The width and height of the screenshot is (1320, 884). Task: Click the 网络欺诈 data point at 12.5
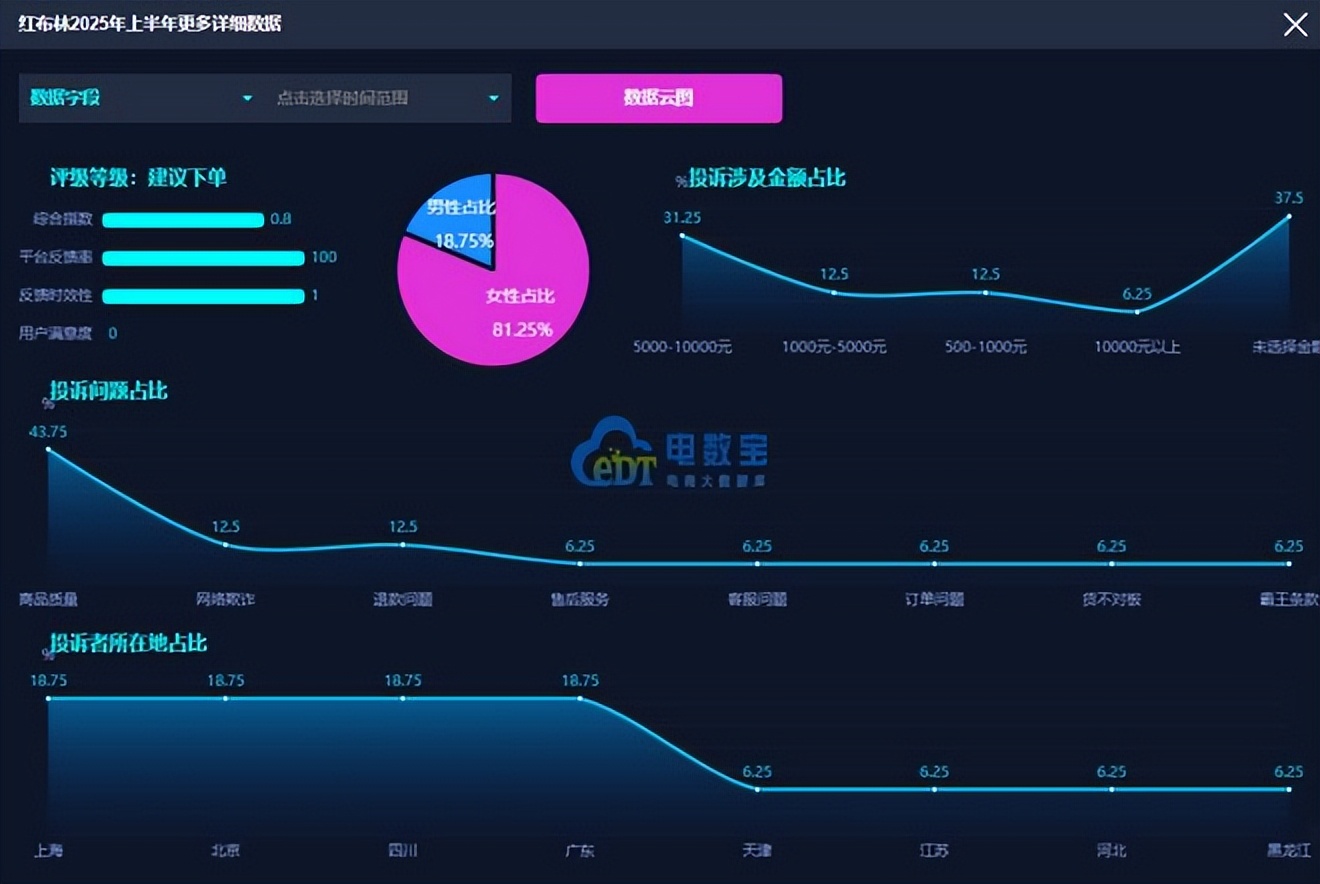[225, 545]
